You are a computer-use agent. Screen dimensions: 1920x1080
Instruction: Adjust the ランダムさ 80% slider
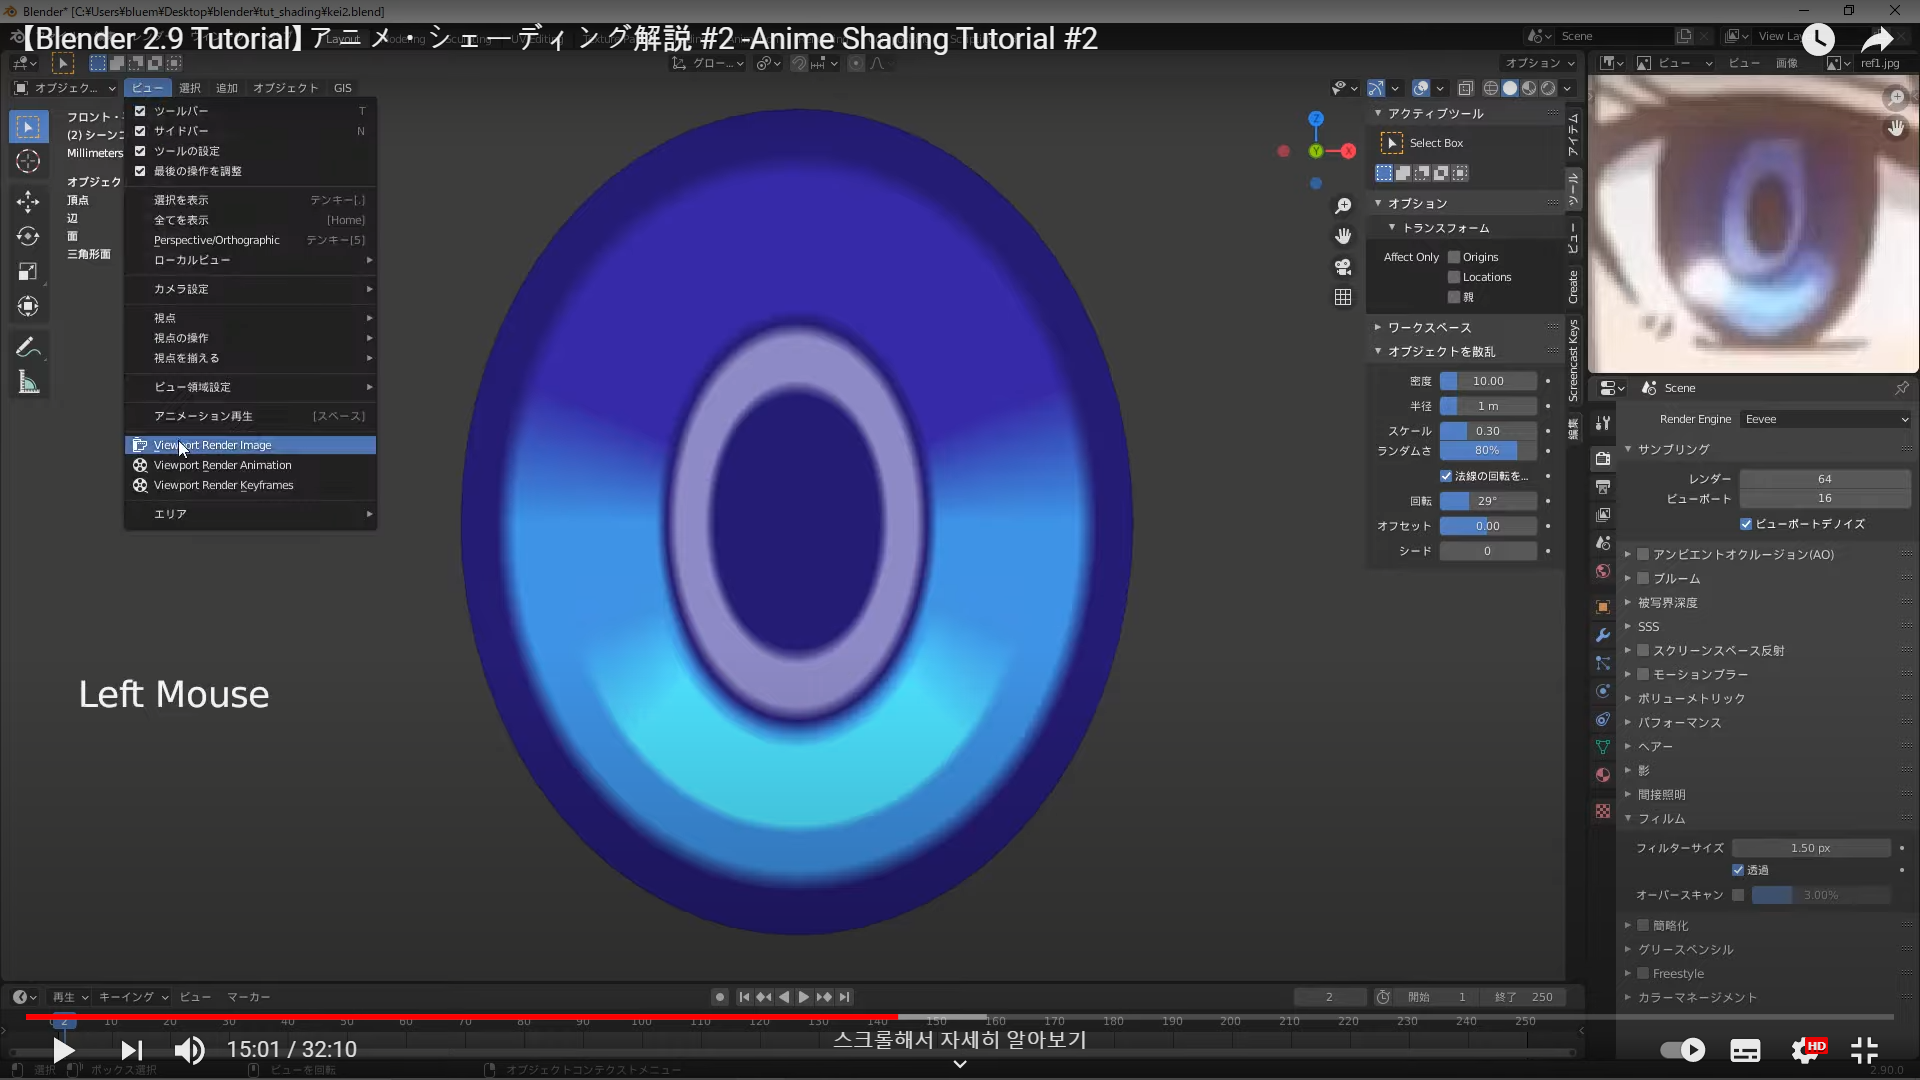click(1487, 451)
